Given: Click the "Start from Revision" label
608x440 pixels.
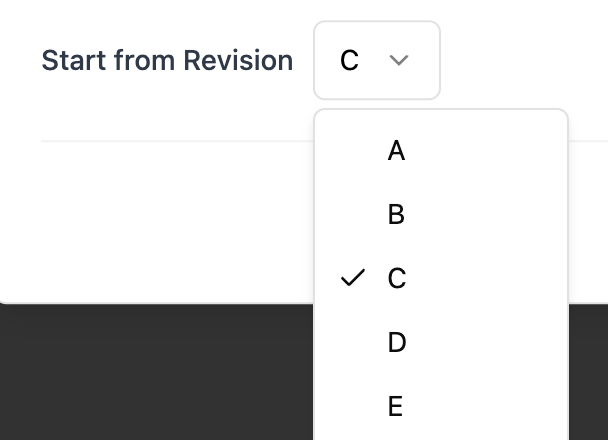Looking at the screenshot, I should 167,61.
